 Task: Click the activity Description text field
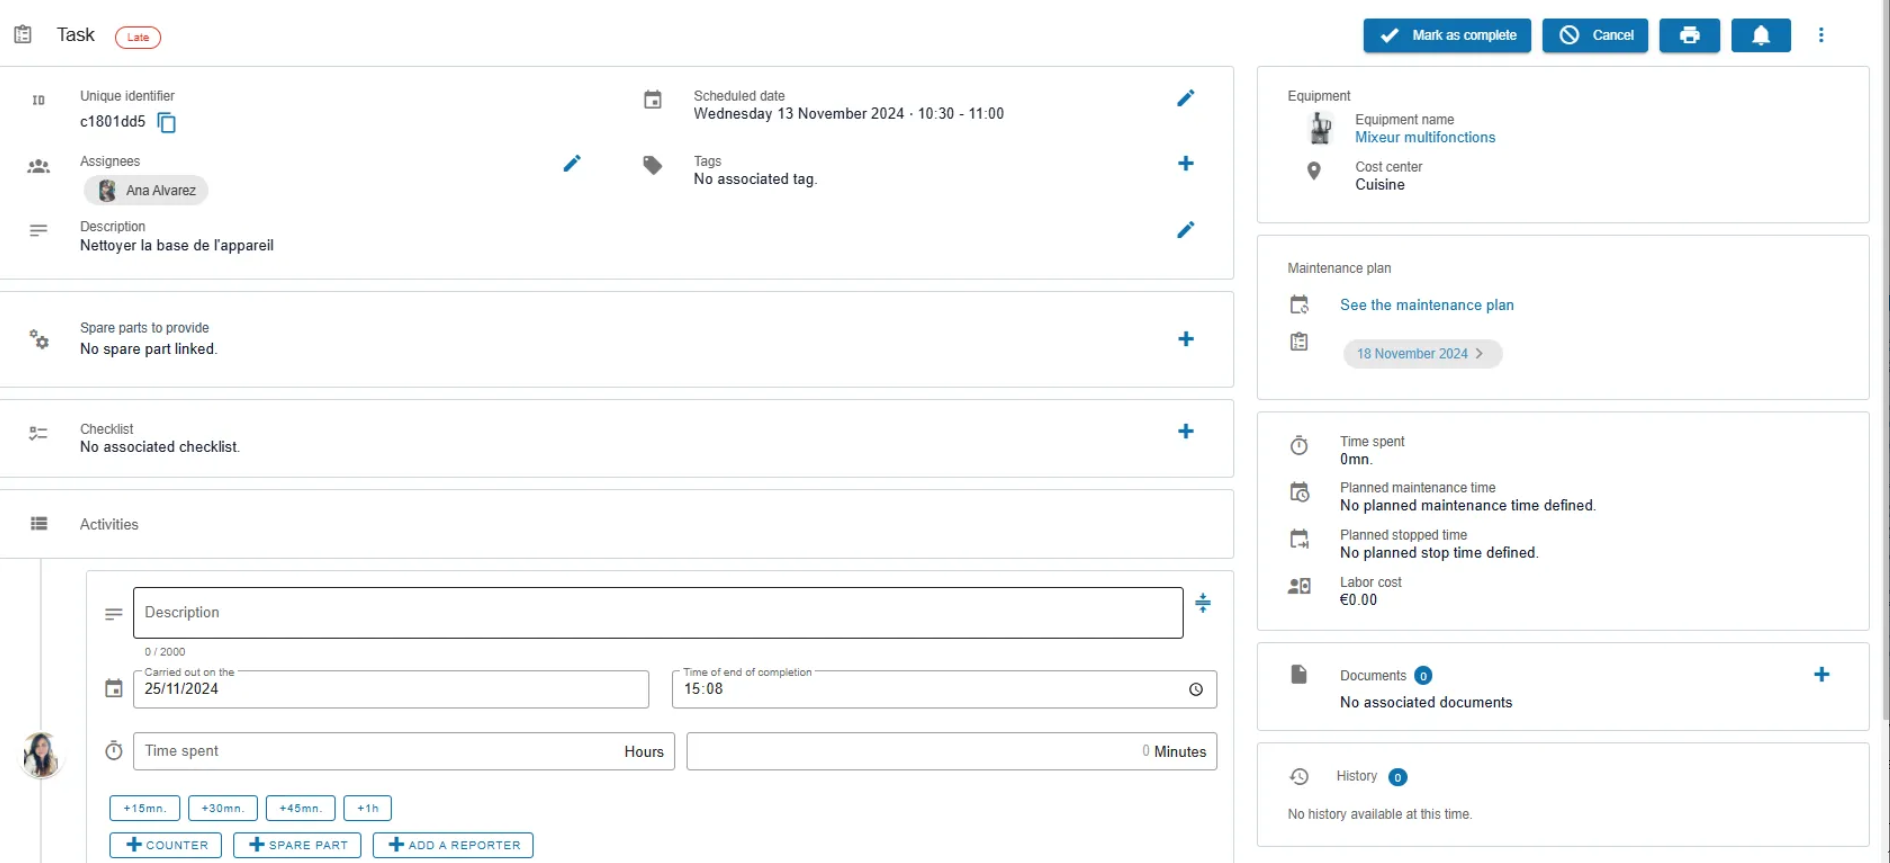658,613
